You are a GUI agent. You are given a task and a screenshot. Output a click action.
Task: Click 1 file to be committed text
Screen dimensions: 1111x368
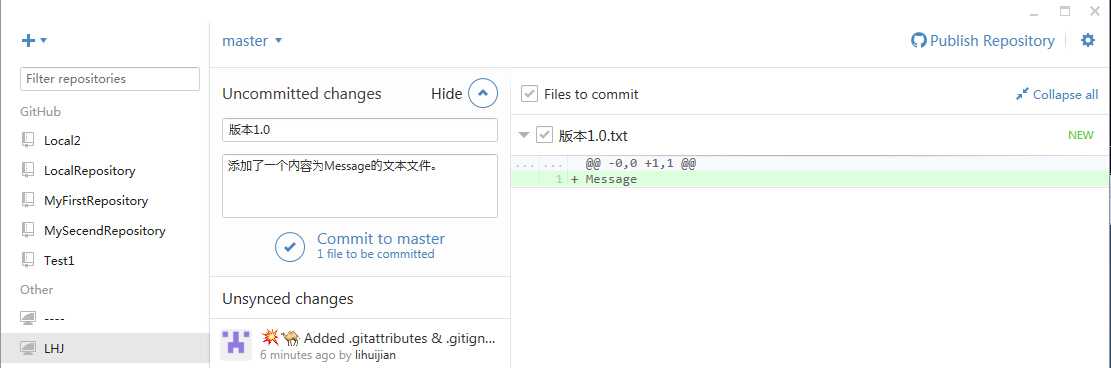(x=376, y=254)
